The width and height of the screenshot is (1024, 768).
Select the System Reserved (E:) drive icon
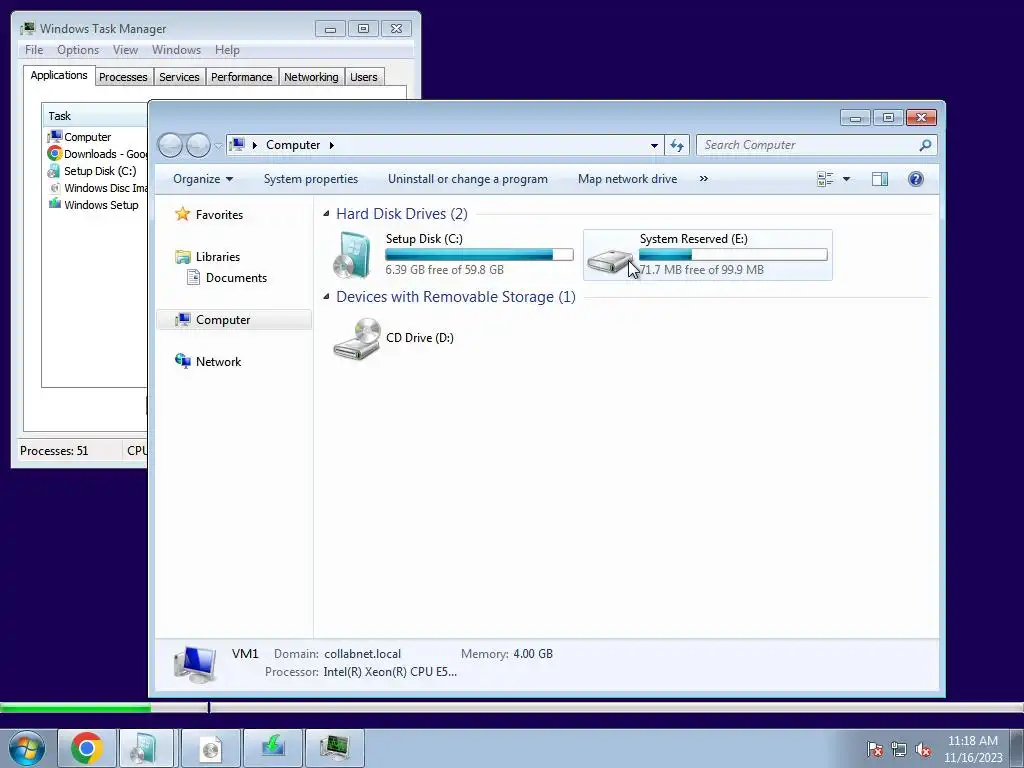609,261
